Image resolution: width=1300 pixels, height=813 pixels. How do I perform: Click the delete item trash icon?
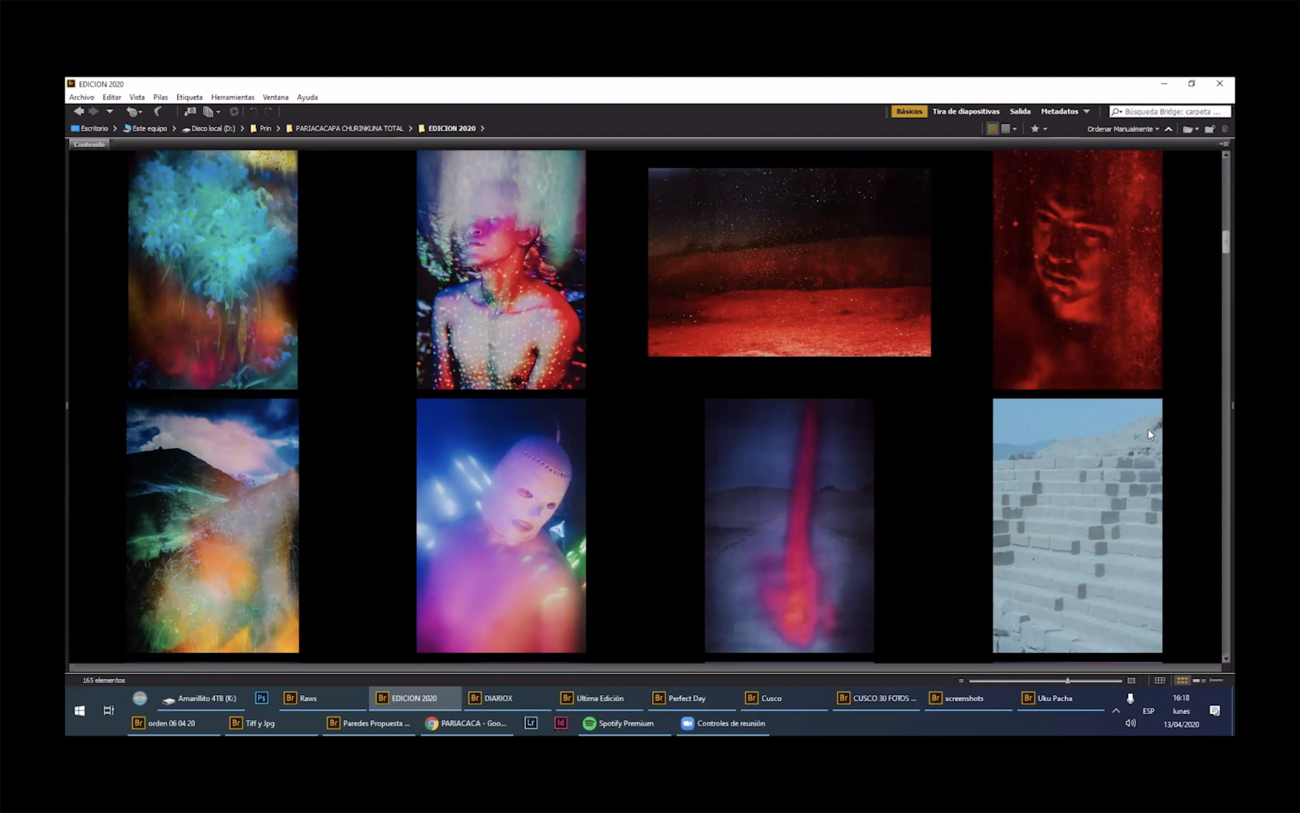1225,128
